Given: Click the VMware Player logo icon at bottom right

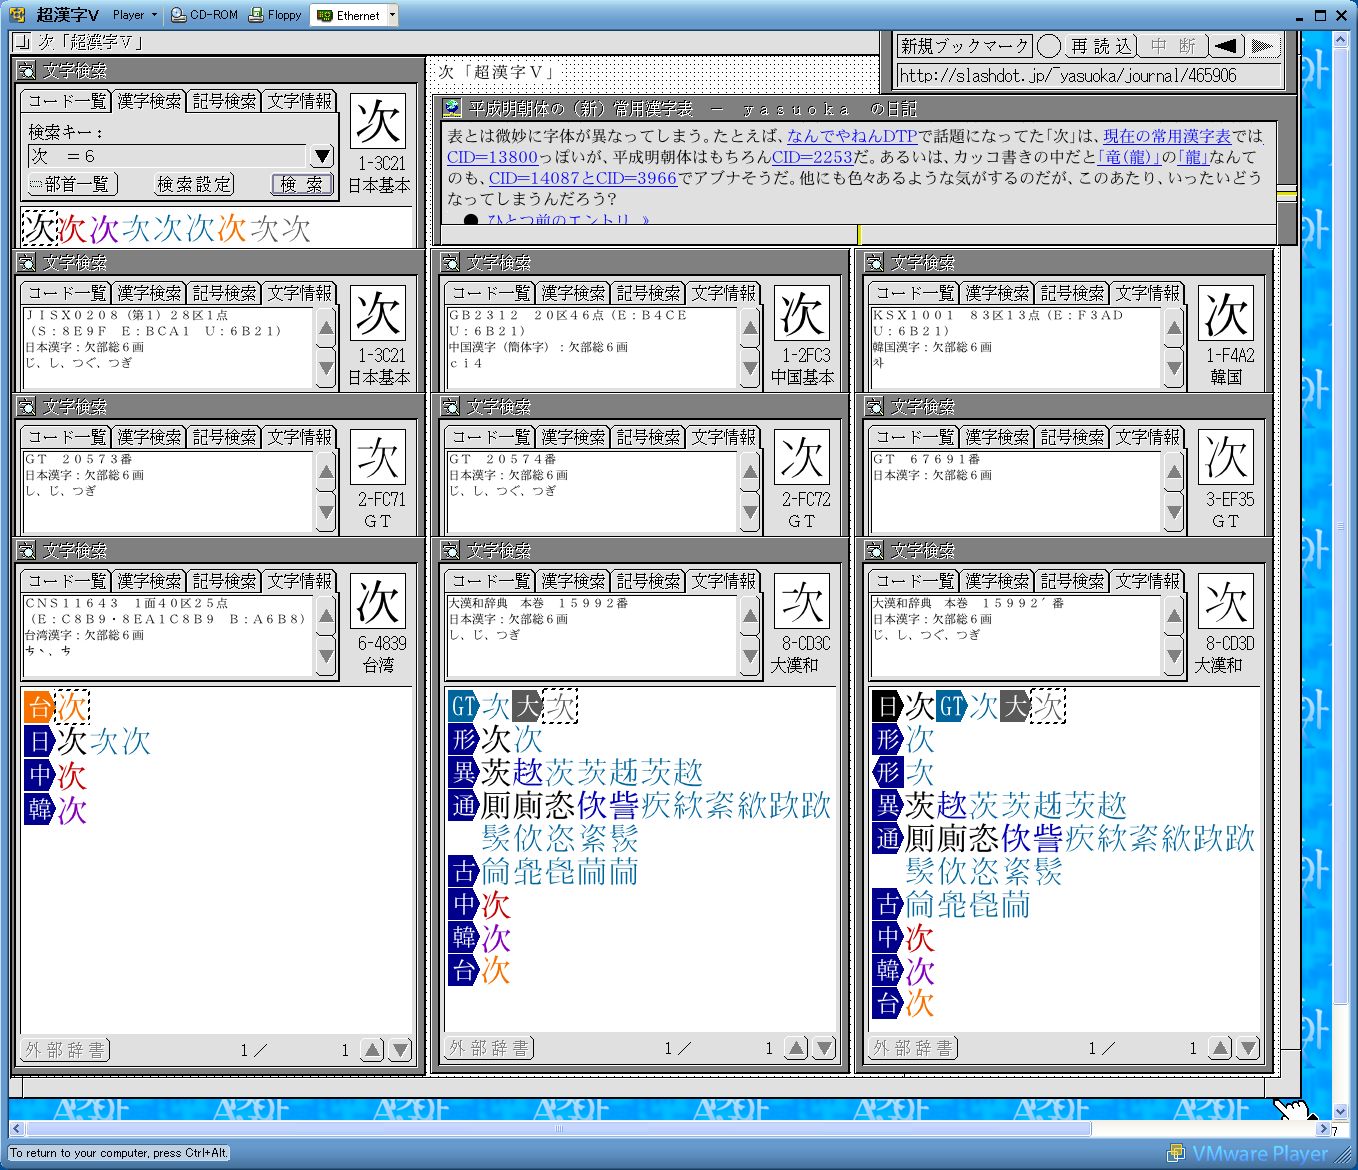Looking at the screenshot, I should pyautogui.click(x=1176, y=1153).
